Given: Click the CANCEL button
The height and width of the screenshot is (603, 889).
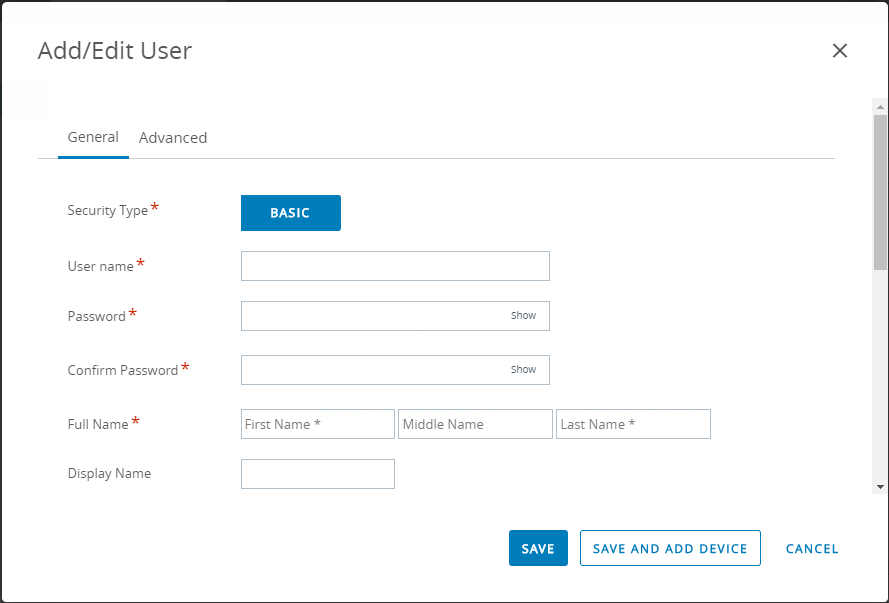Looking at the screenshot, I should click(811, 548).
